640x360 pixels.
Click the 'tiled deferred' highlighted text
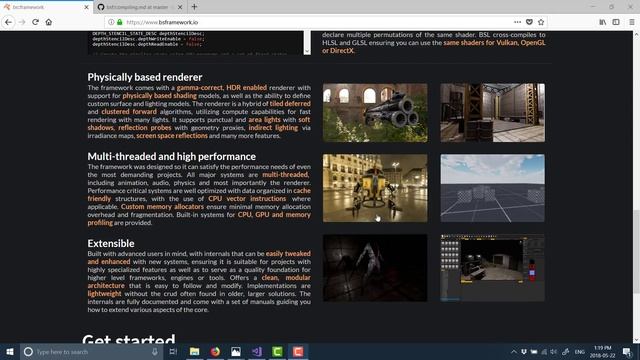pyautogui.click(x=290, y=104)
